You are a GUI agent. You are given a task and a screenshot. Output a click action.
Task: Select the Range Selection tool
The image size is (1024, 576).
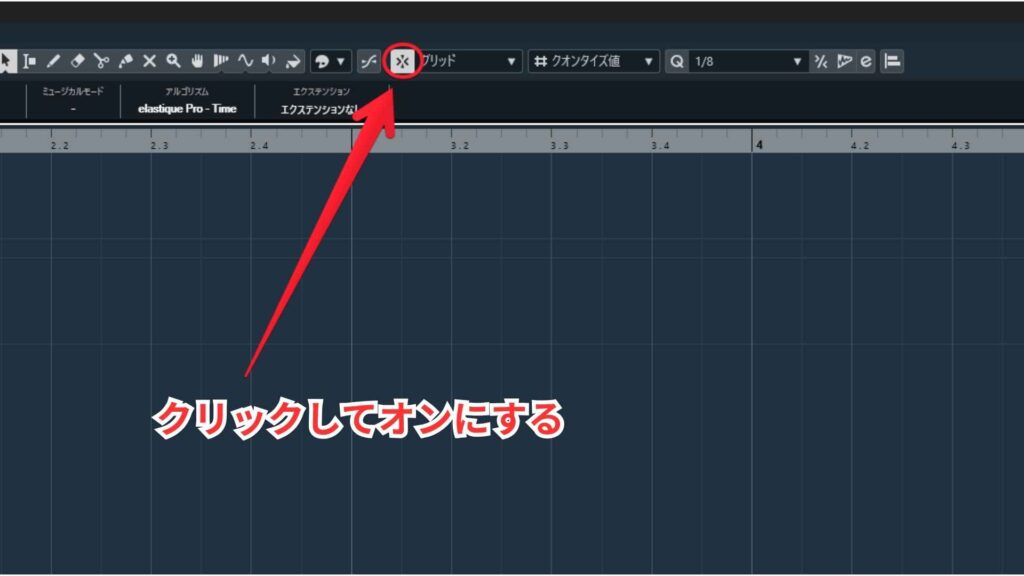tap(30, 61)
